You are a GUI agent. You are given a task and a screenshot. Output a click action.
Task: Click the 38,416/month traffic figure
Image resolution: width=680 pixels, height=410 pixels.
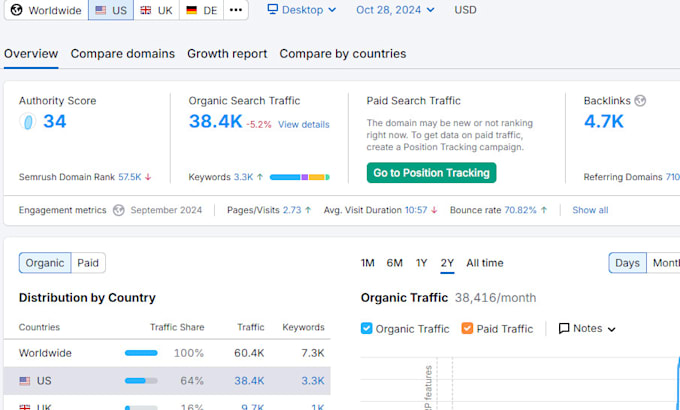coord(495,298)
